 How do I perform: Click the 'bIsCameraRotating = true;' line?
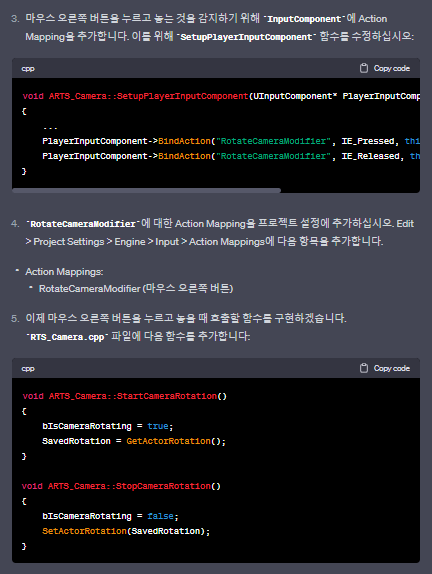point(107,426)
